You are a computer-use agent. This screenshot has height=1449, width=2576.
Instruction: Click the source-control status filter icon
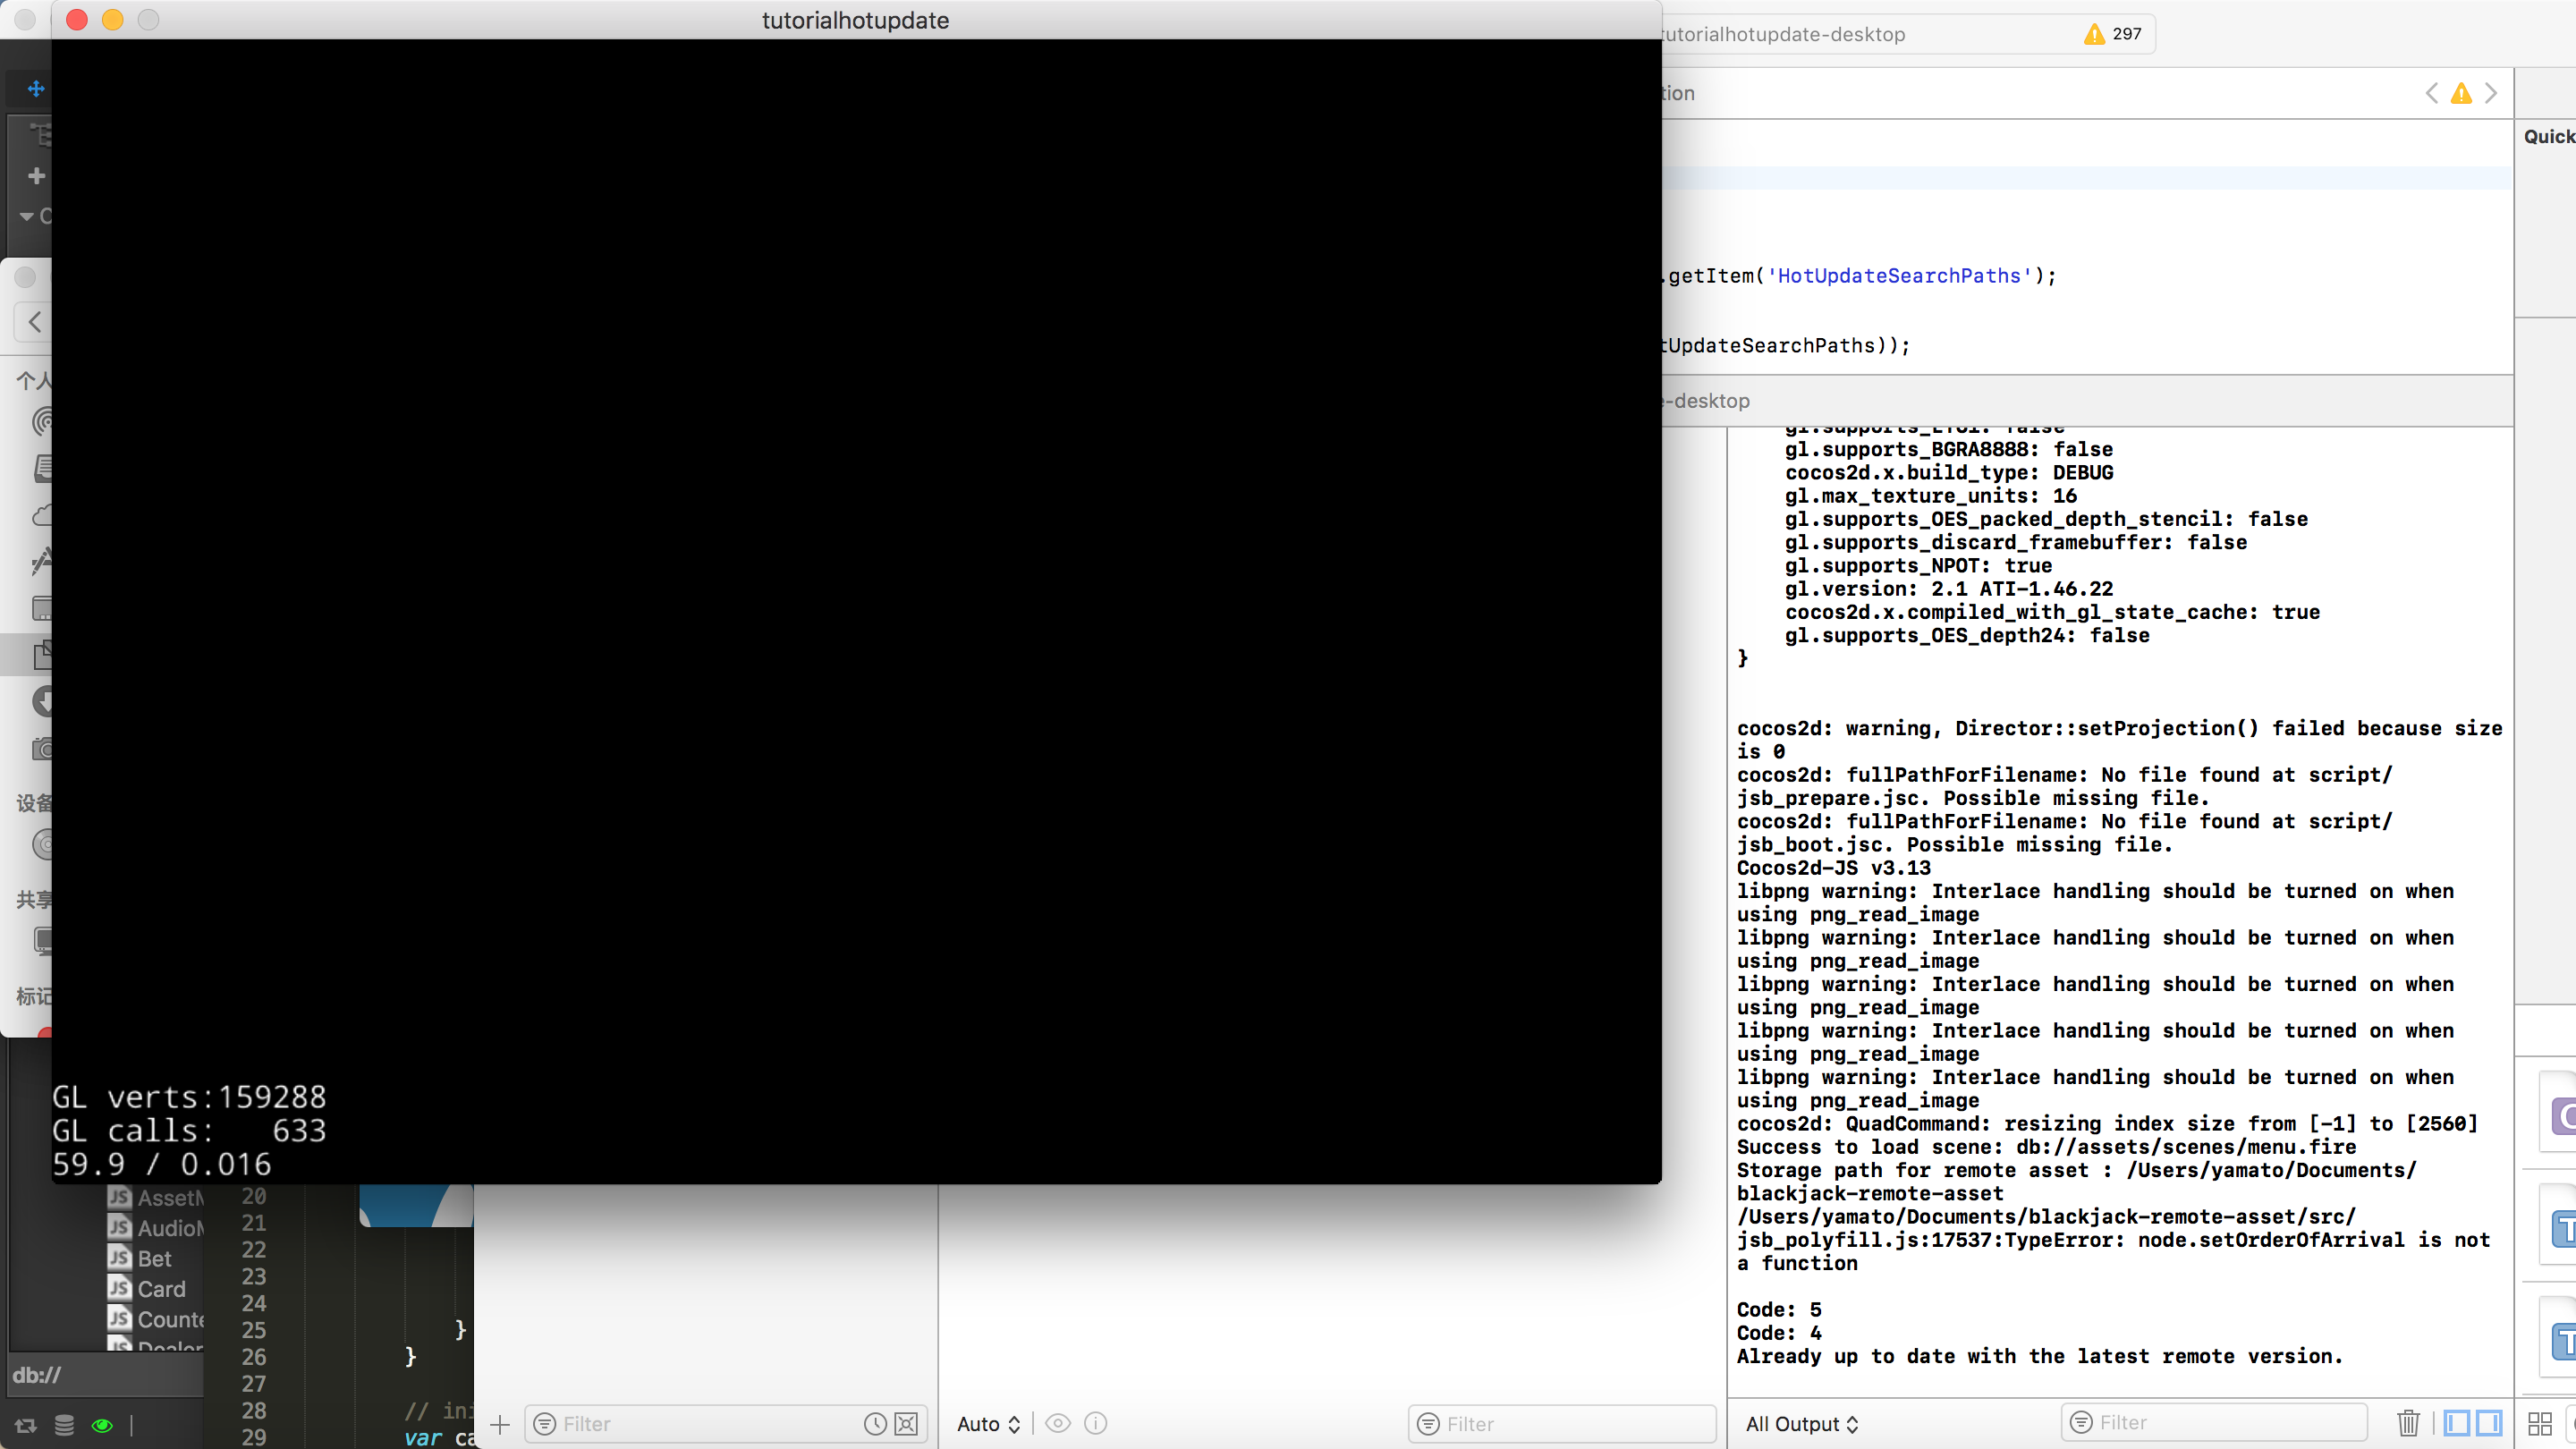pos(906,1423)
